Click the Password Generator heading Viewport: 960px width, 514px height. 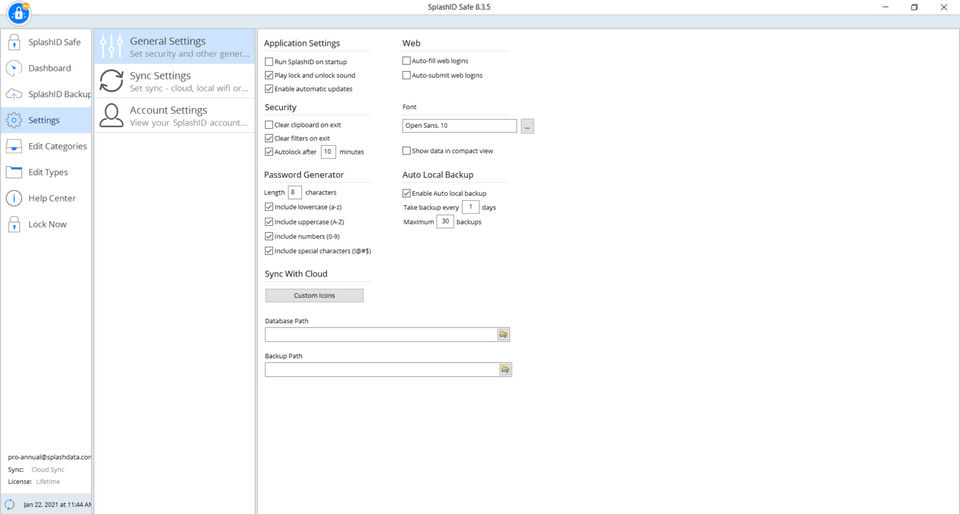click(x=304, y=175)
